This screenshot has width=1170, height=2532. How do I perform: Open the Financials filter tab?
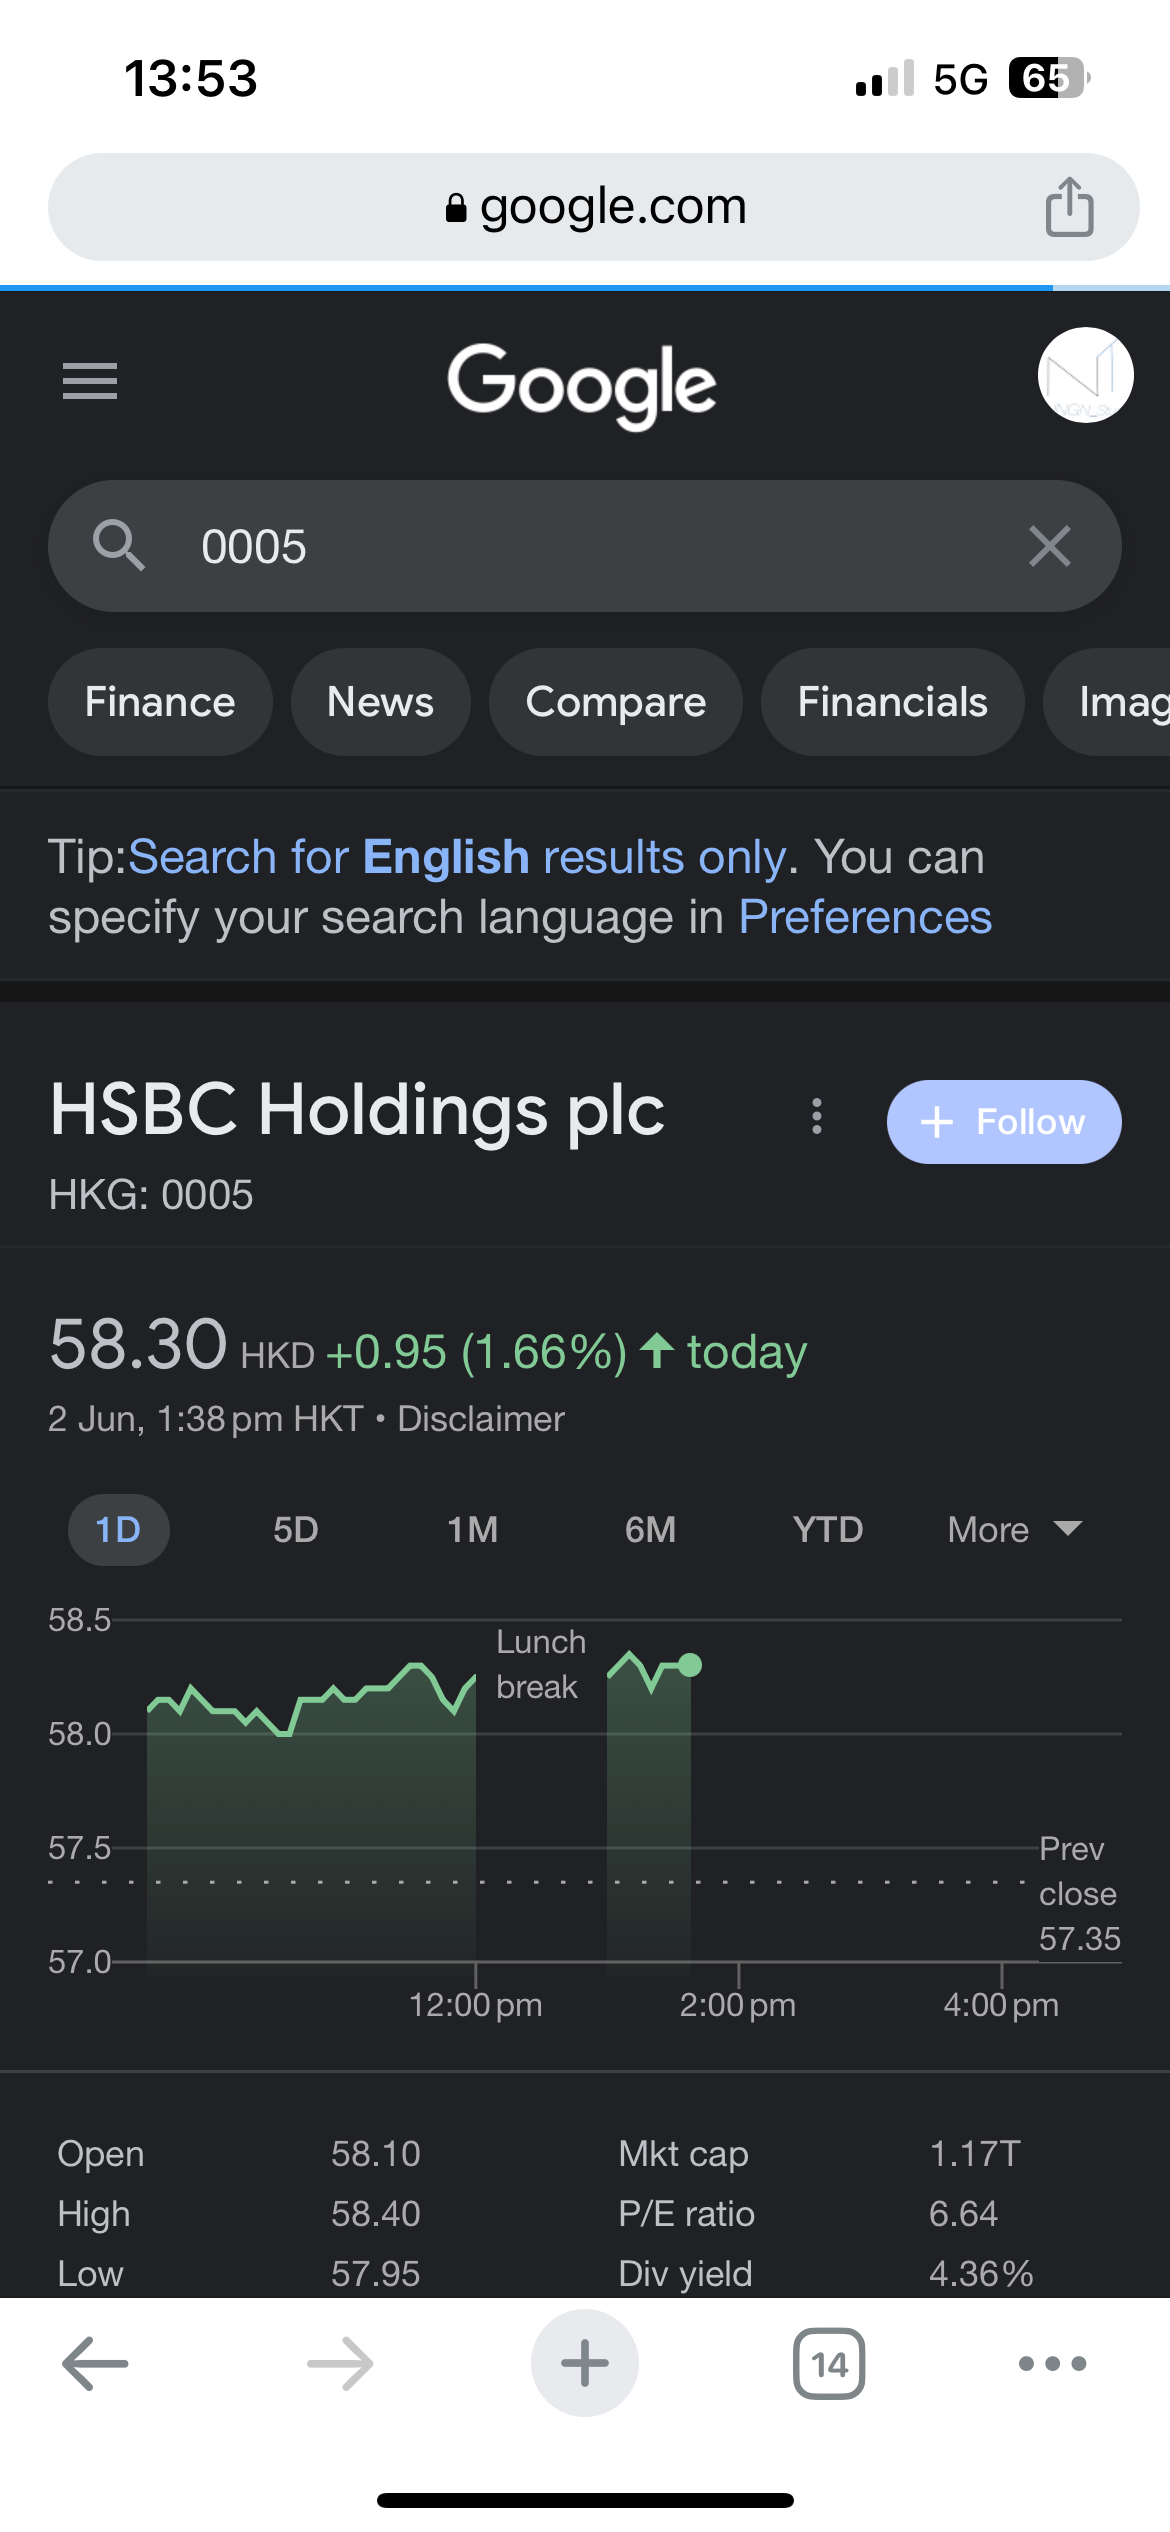pos(892,702)
